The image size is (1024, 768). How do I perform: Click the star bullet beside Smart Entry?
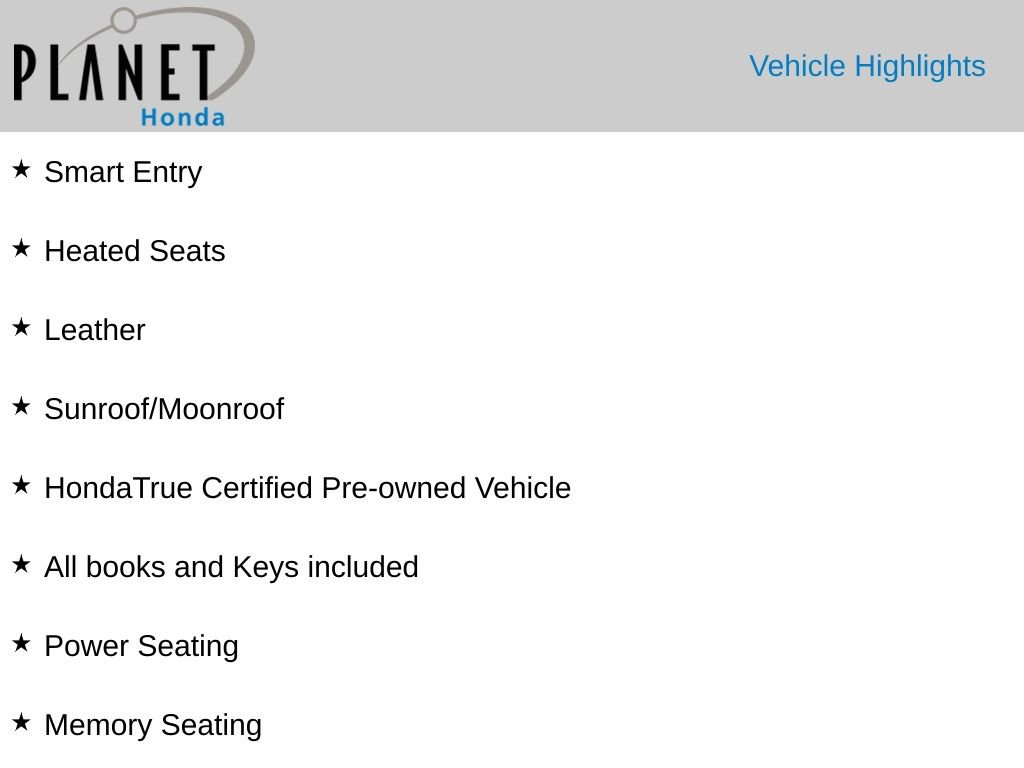click(x=21, y=169)
